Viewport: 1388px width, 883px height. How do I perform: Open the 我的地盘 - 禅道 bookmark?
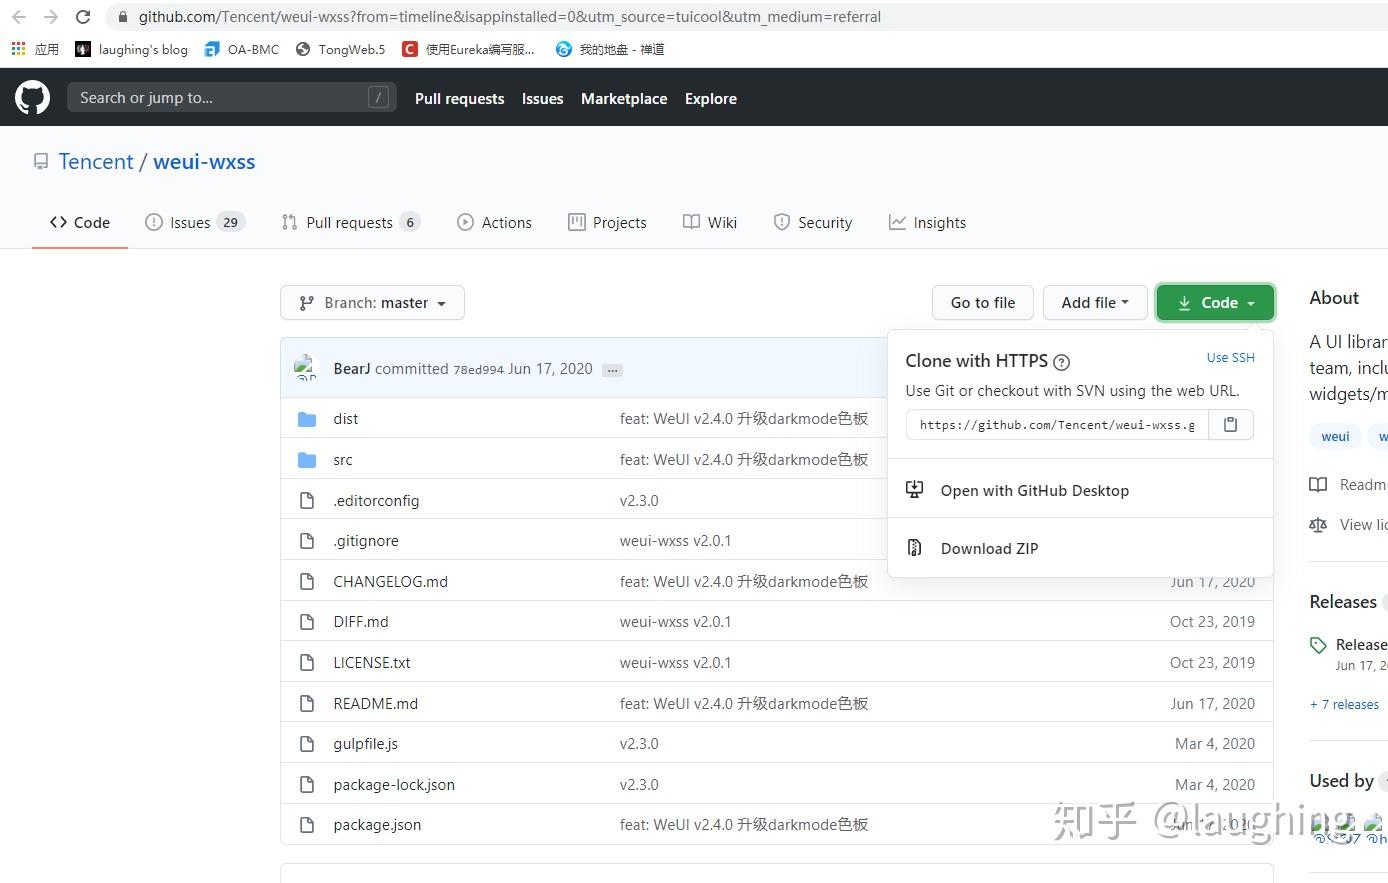pos(610,49)
